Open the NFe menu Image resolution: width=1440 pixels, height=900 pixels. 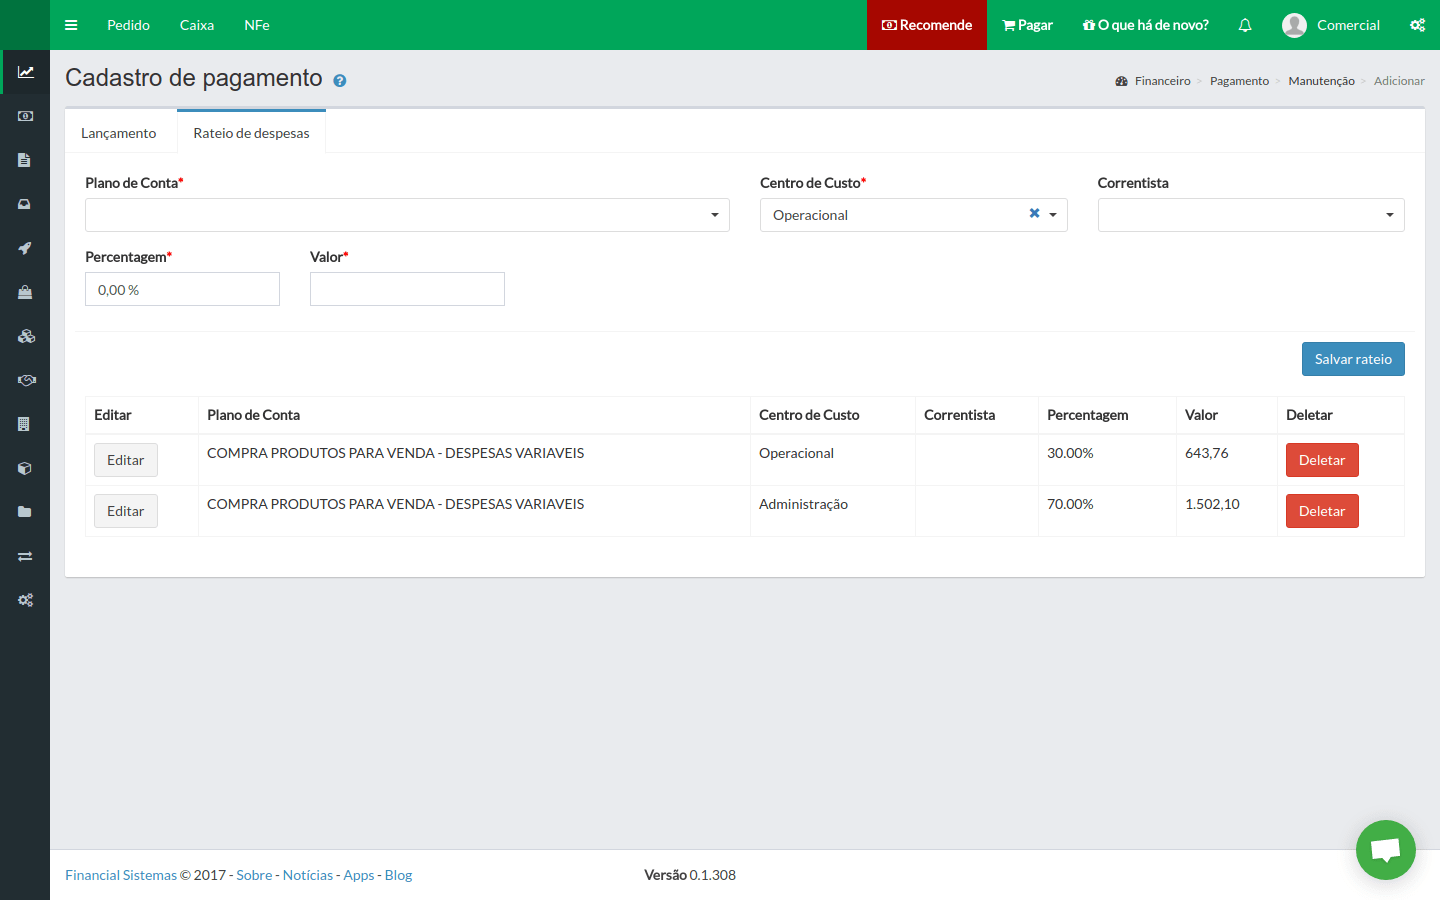(x=257, y=25)
